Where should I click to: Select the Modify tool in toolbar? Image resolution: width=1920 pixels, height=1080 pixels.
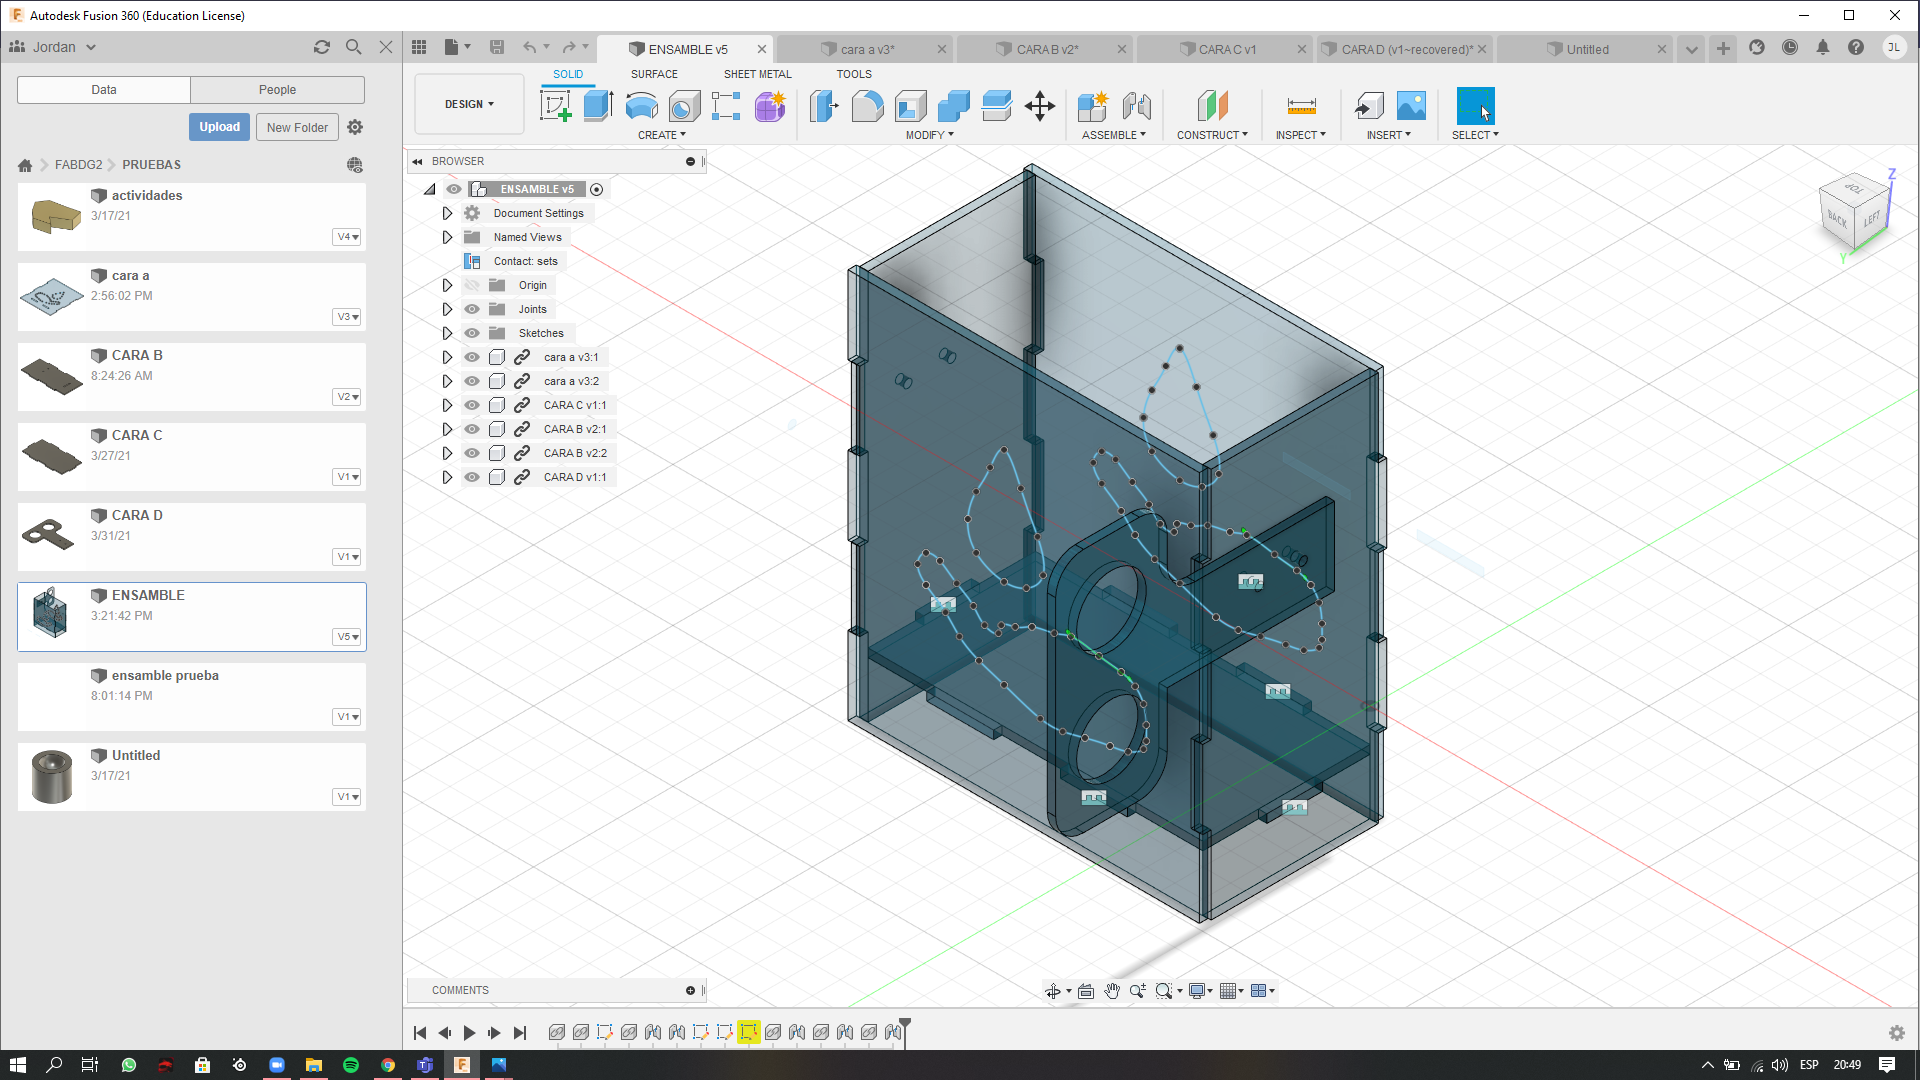[931, 135]
